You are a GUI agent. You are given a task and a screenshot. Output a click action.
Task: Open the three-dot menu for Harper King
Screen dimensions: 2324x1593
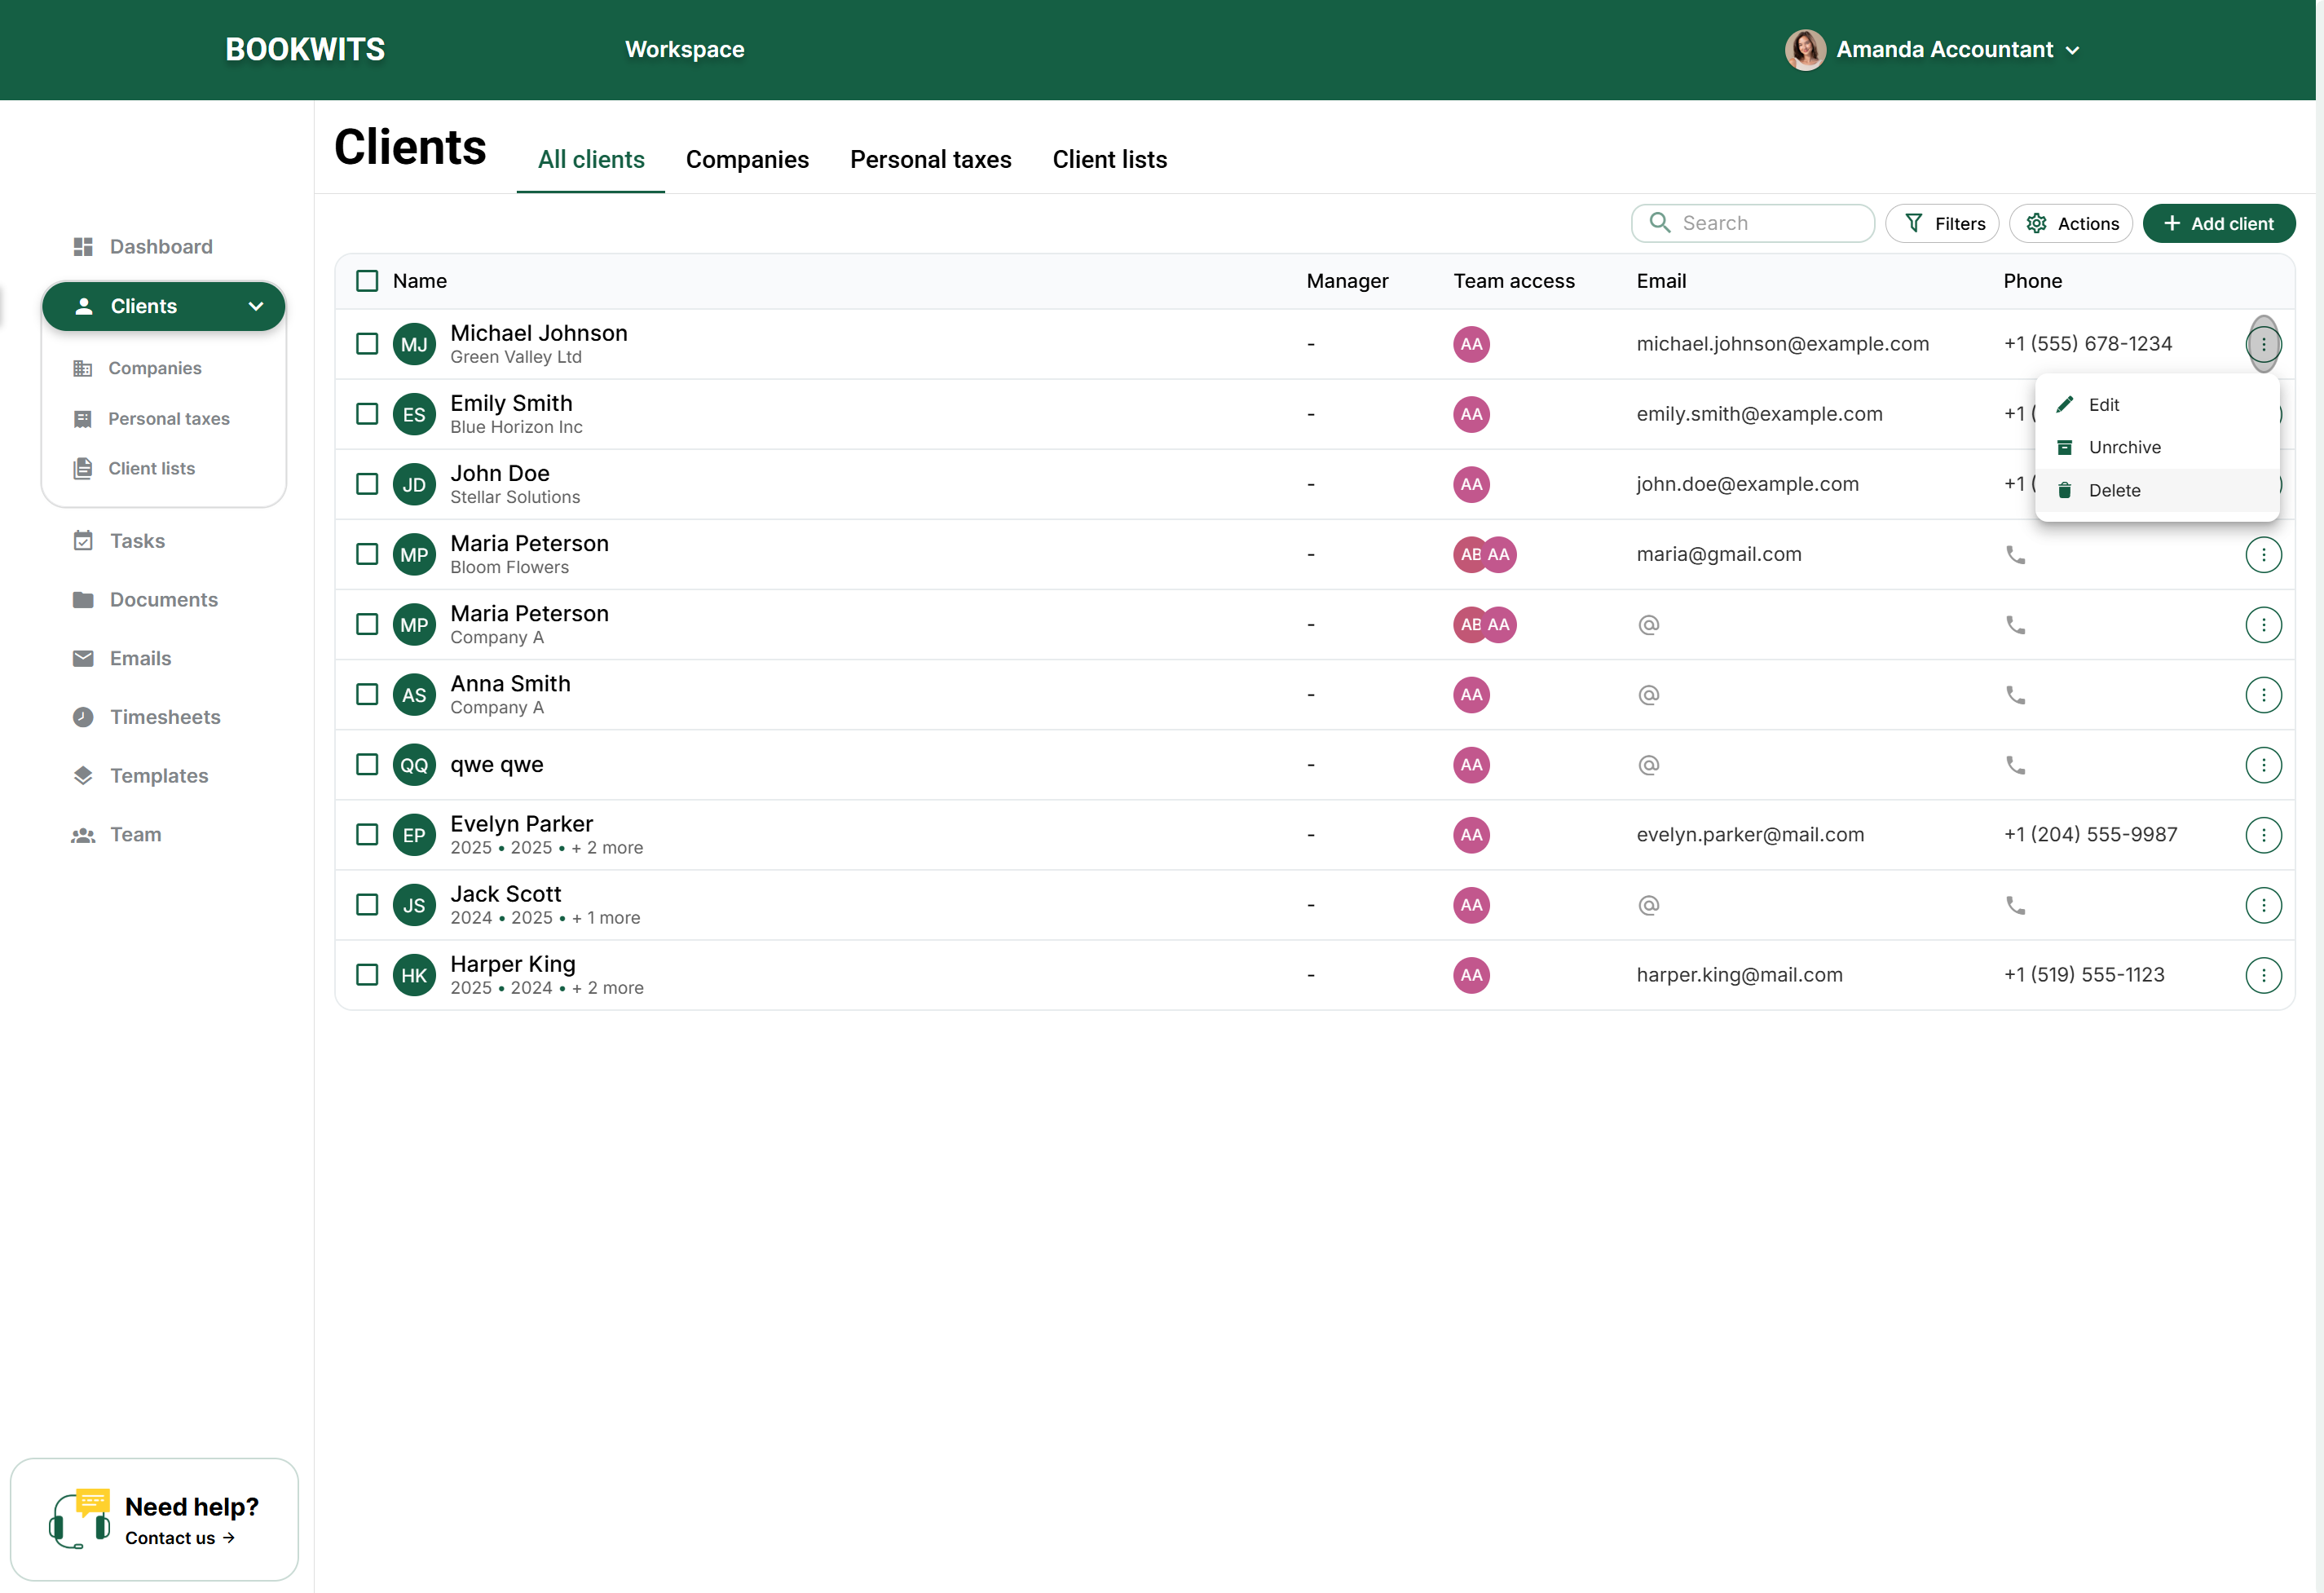pyautogui.click(x=2263, y=975)
